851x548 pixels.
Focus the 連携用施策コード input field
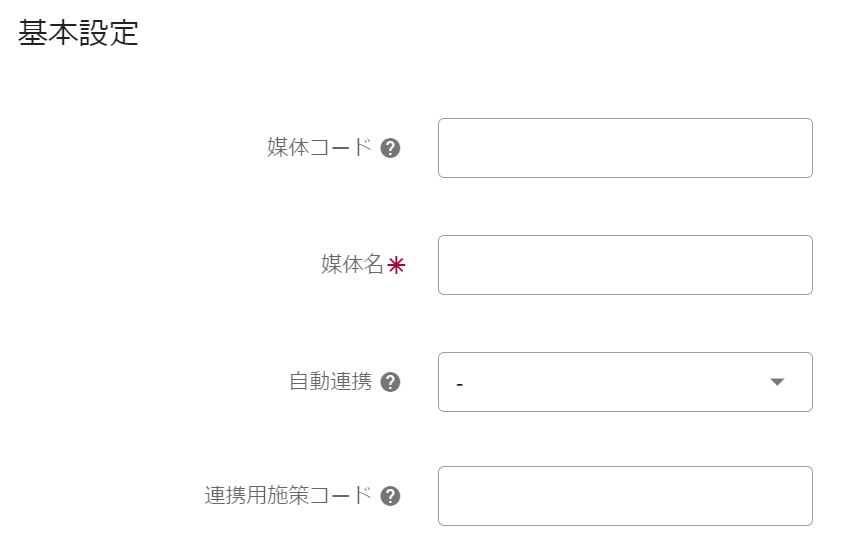pos(624,496)
